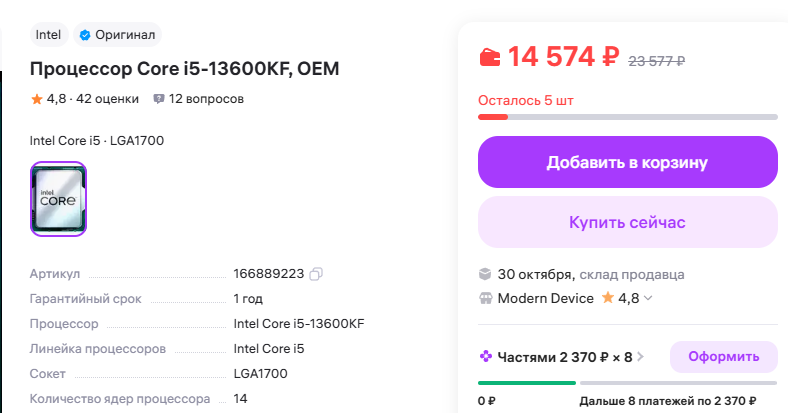
Task: Open the Intel brand tag
Action: (x=48, y=35)
